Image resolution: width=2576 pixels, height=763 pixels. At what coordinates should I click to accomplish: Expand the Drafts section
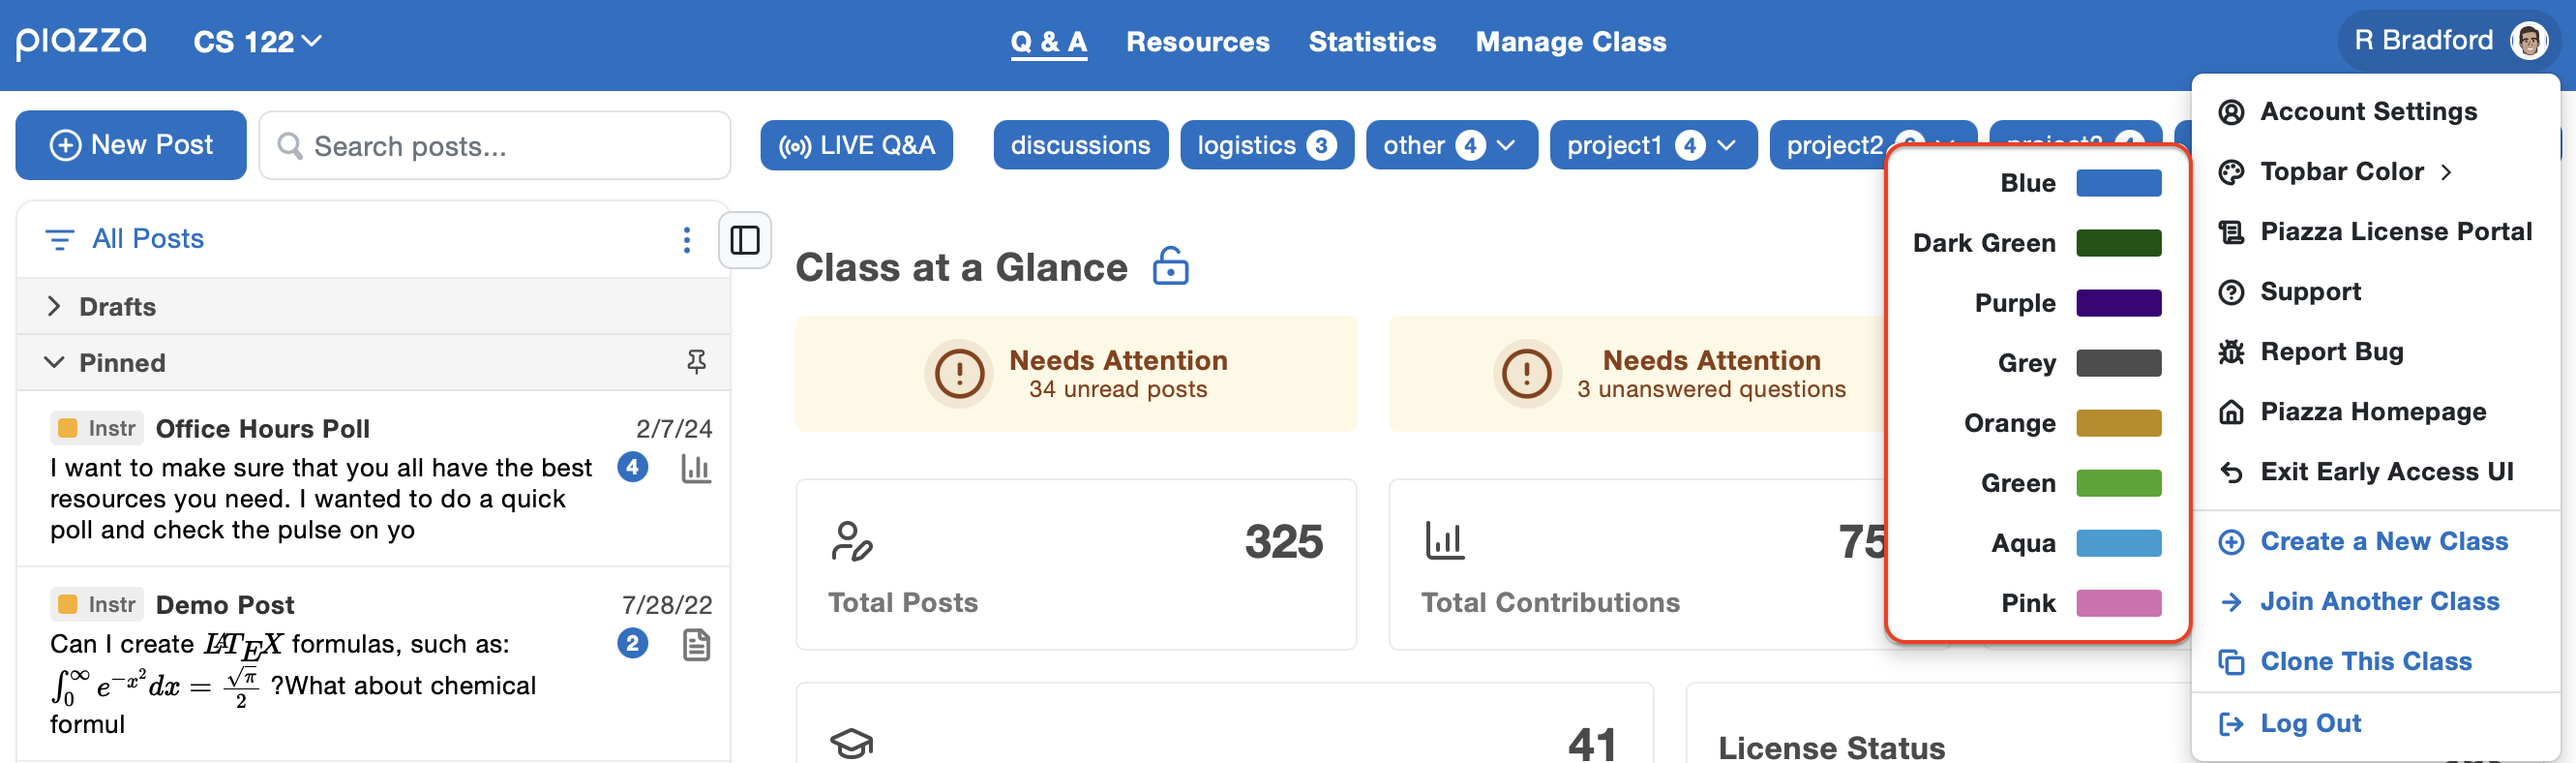pos(373,306)
